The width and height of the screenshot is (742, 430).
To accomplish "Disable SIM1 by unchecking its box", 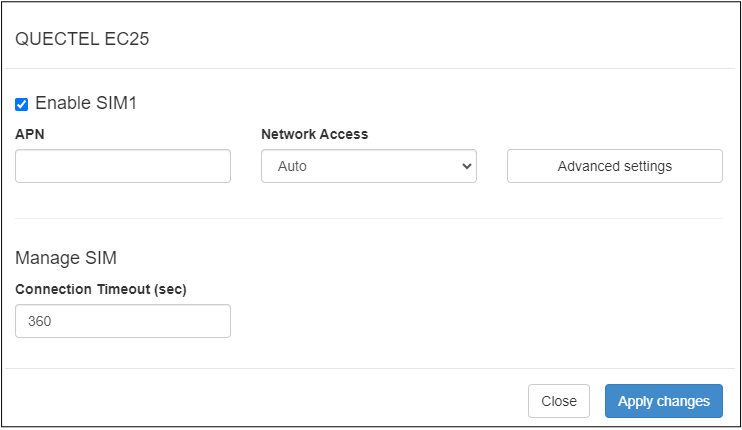I will pyautogui.click(x=22, y=104).
